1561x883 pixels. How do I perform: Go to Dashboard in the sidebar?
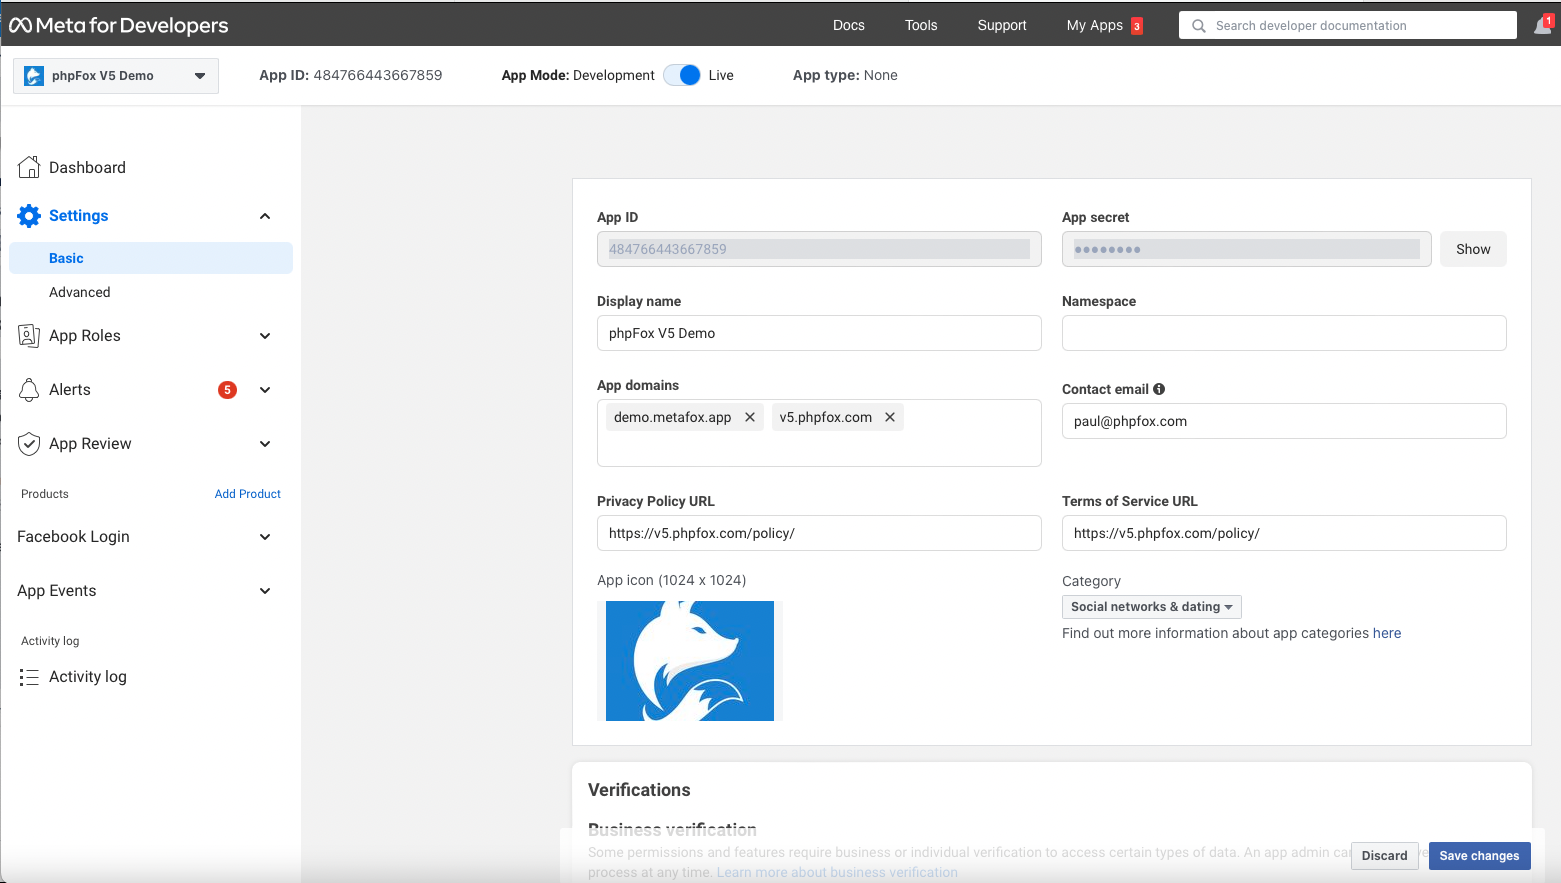pyautogui.click(x=87, y=167)
